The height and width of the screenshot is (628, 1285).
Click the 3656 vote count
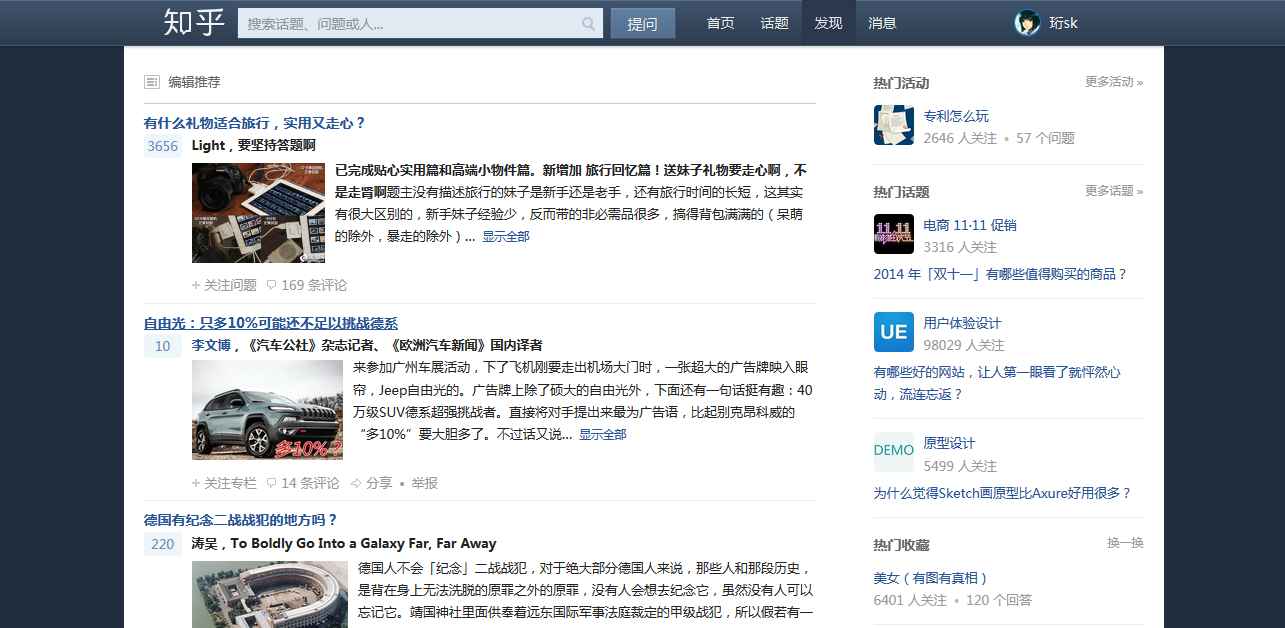click(x=163, y=146)
